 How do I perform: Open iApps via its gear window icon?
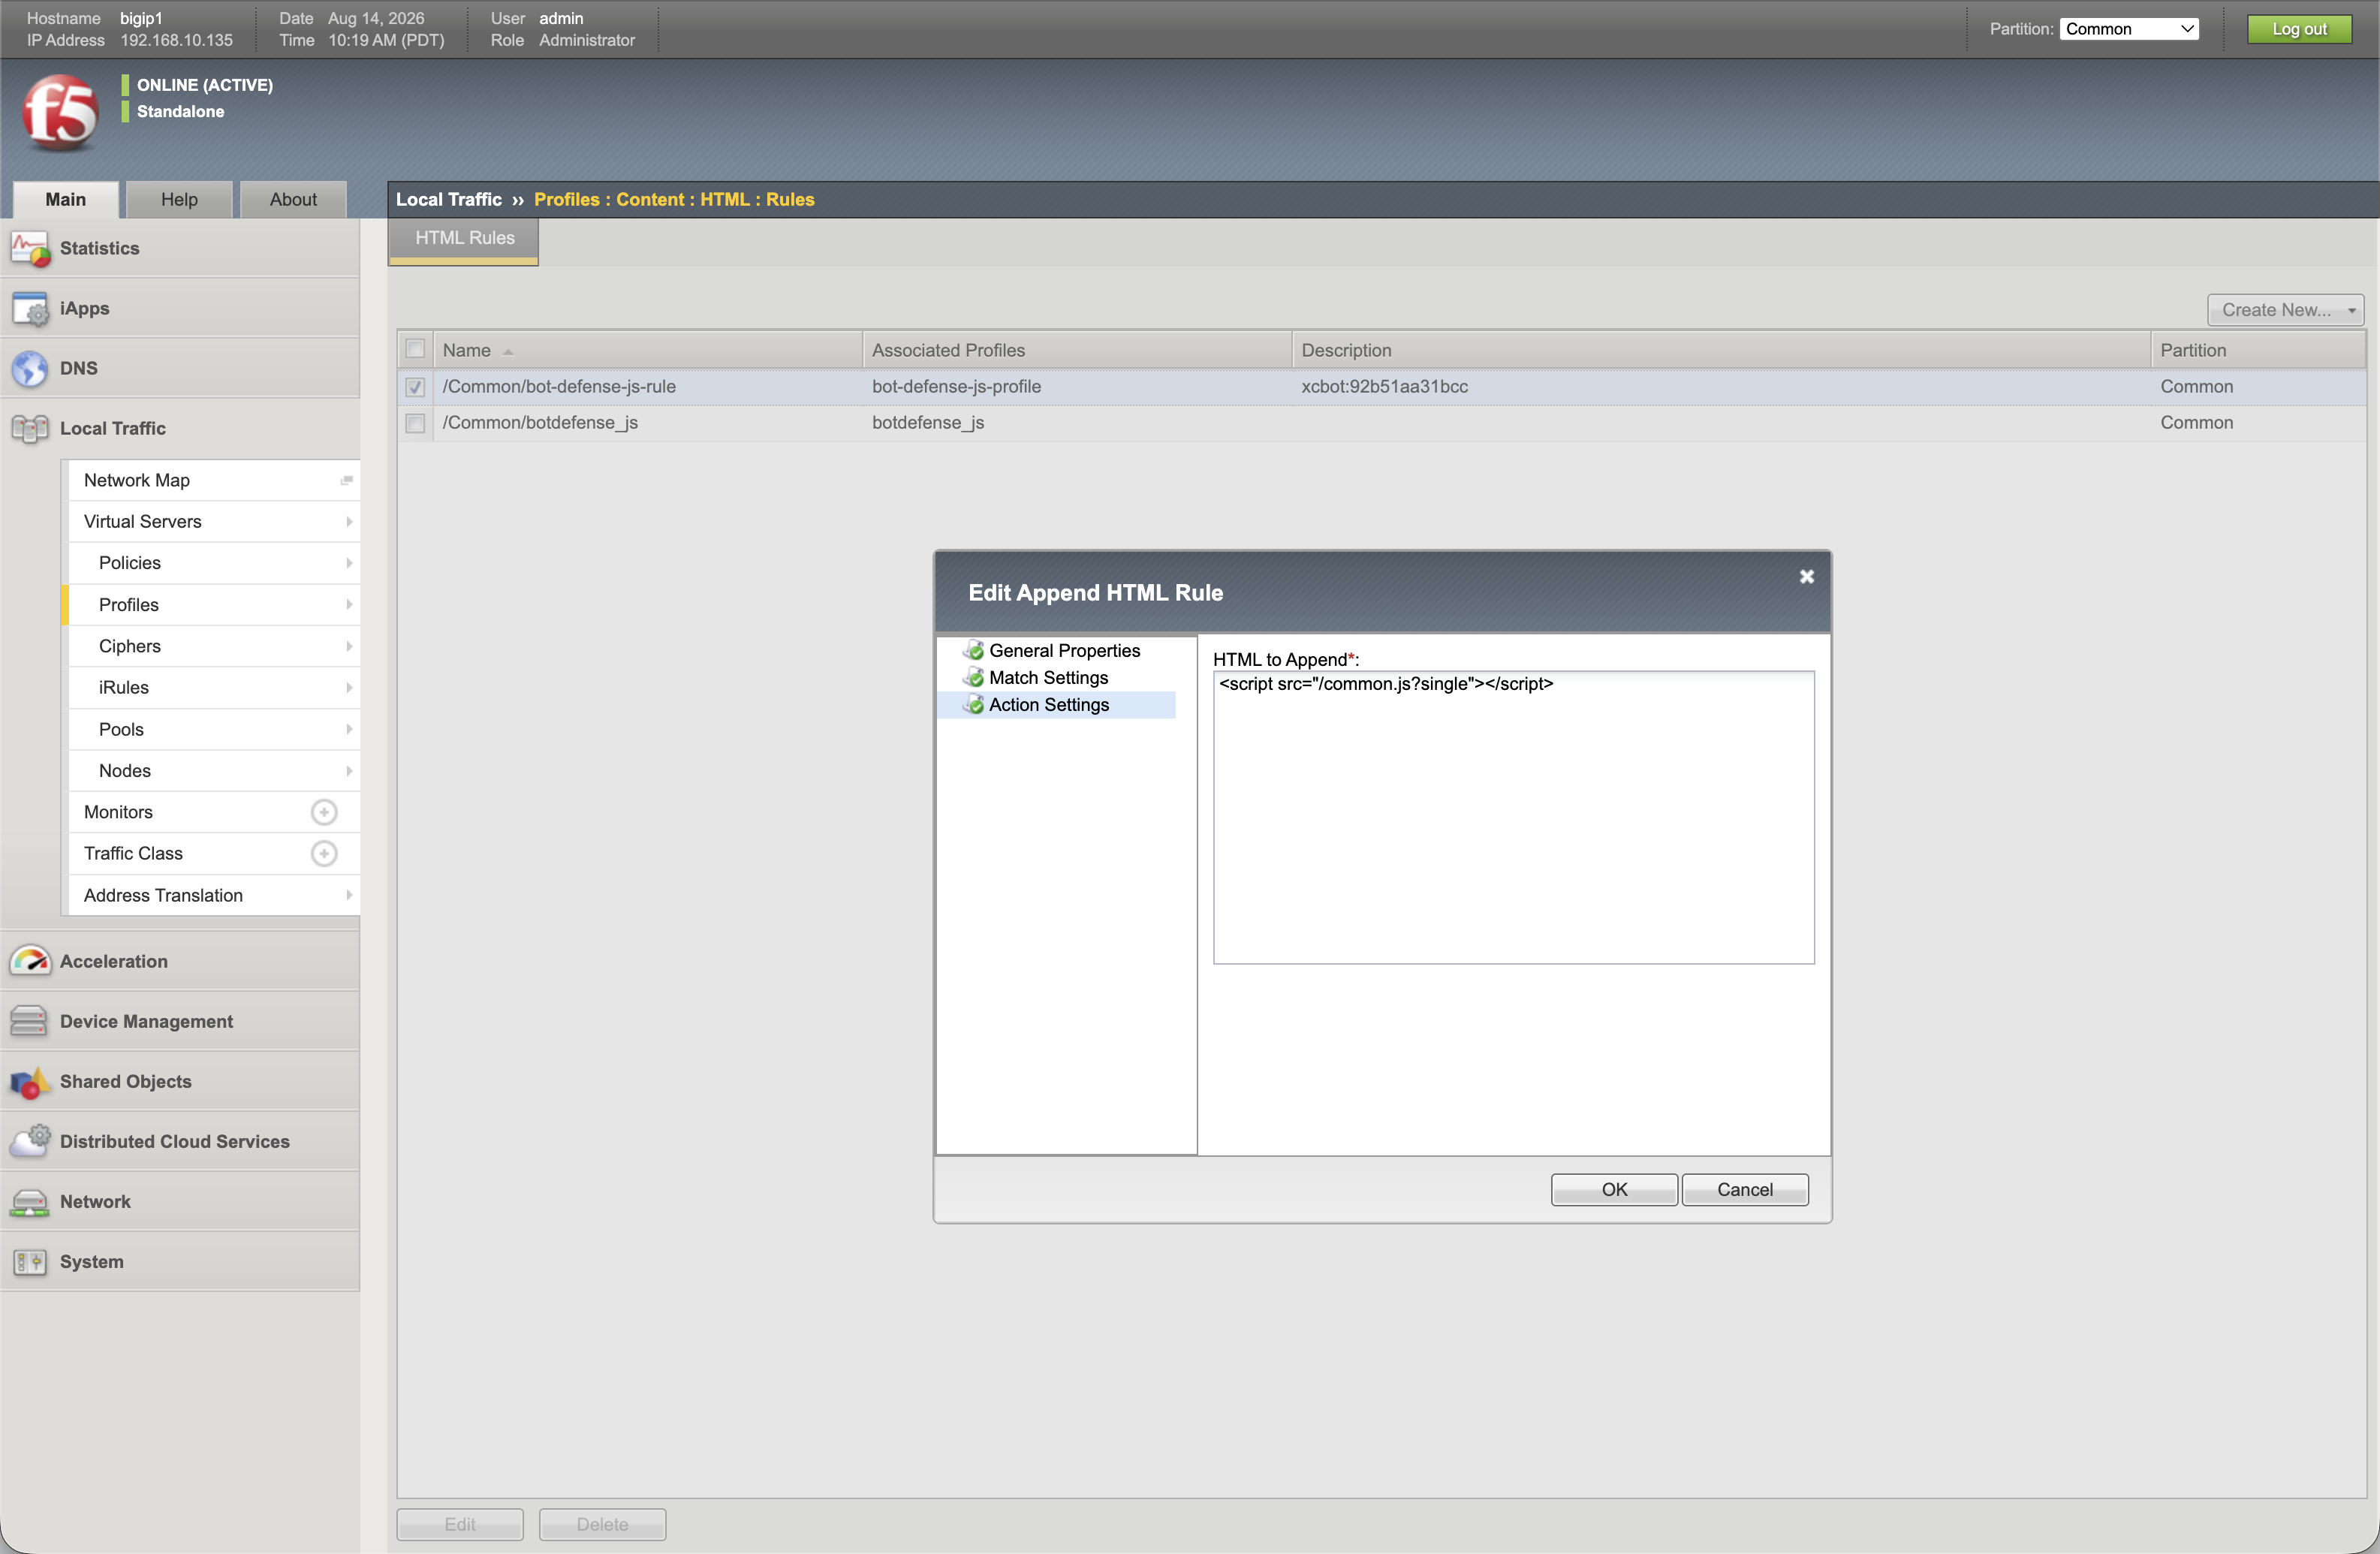[30, 309]
